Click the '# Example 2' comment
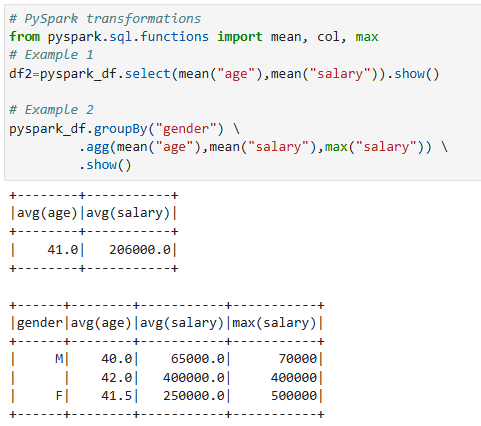 point(51,110)
